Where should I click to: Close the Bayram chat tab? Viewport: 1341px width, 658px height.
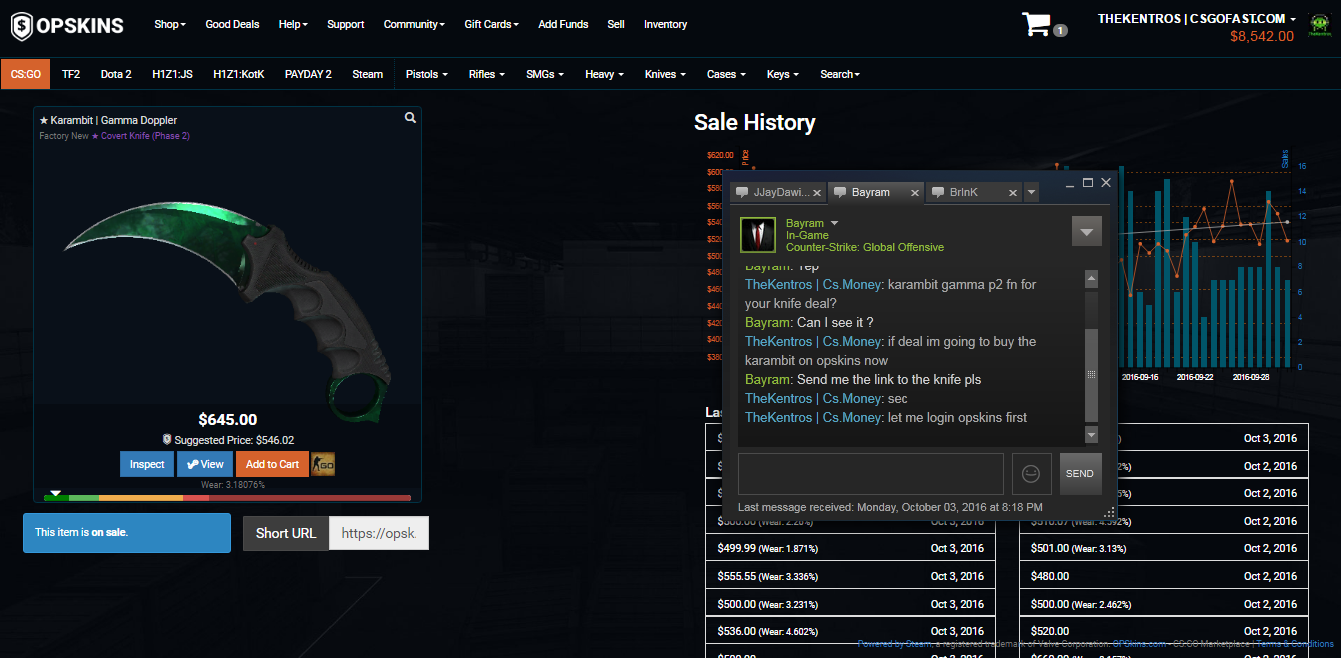(x=915, y=193)
